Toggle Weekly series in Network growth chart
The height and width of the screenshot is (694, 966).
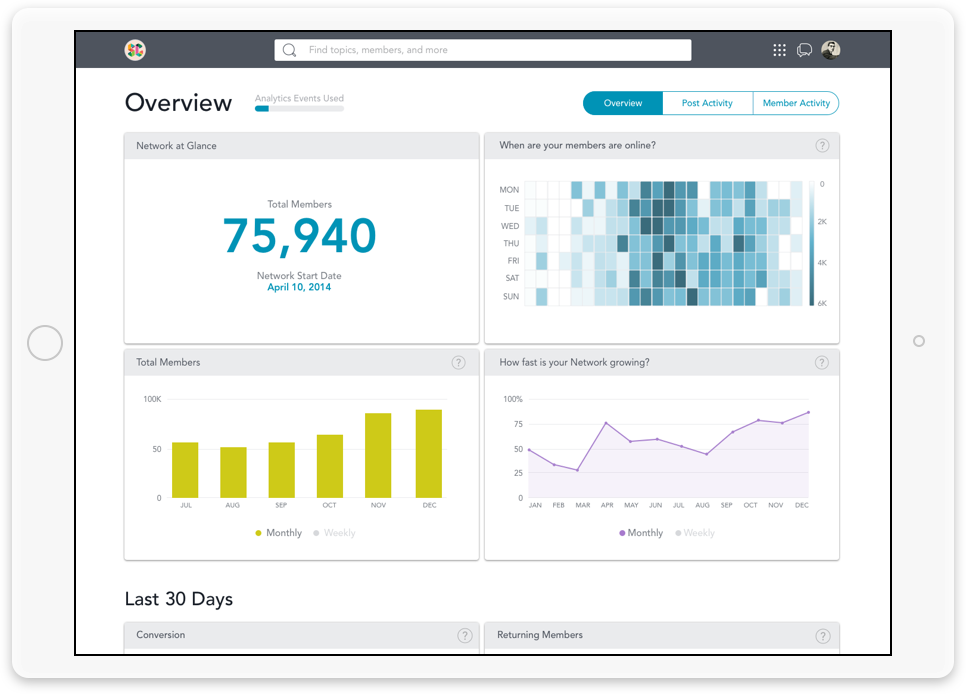(x=694, y=533)
